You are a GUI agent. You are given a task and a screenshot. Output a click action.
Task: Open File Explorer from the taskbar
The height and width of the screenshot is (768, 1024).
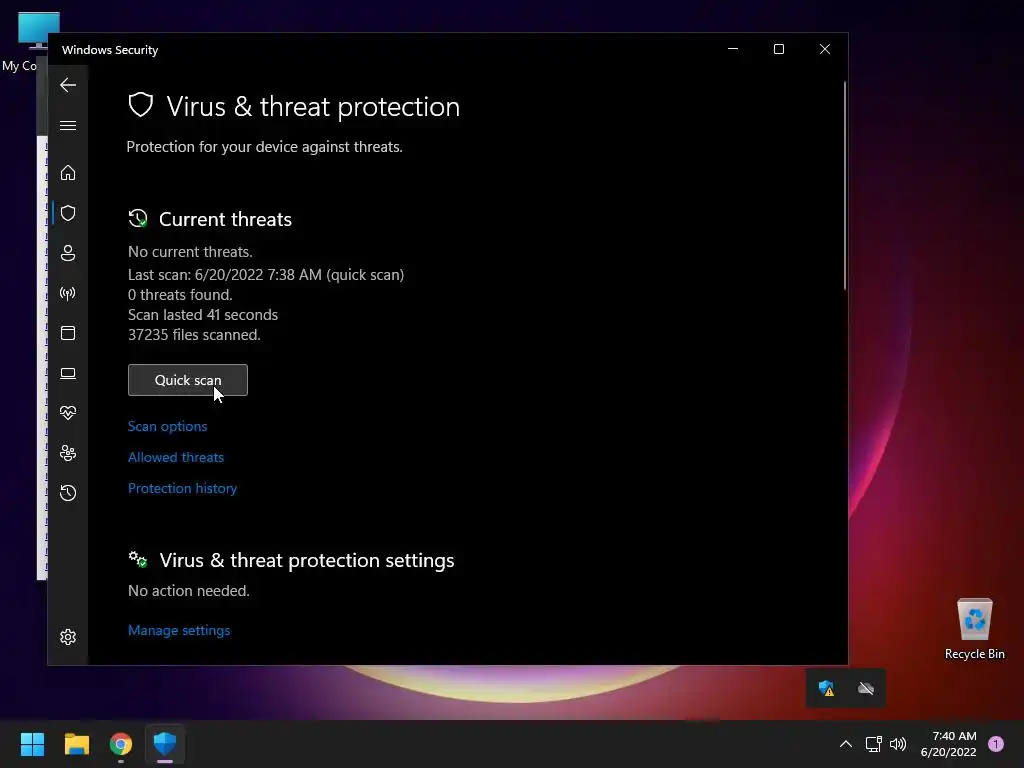pyautogui.click(x=76, y=744)
